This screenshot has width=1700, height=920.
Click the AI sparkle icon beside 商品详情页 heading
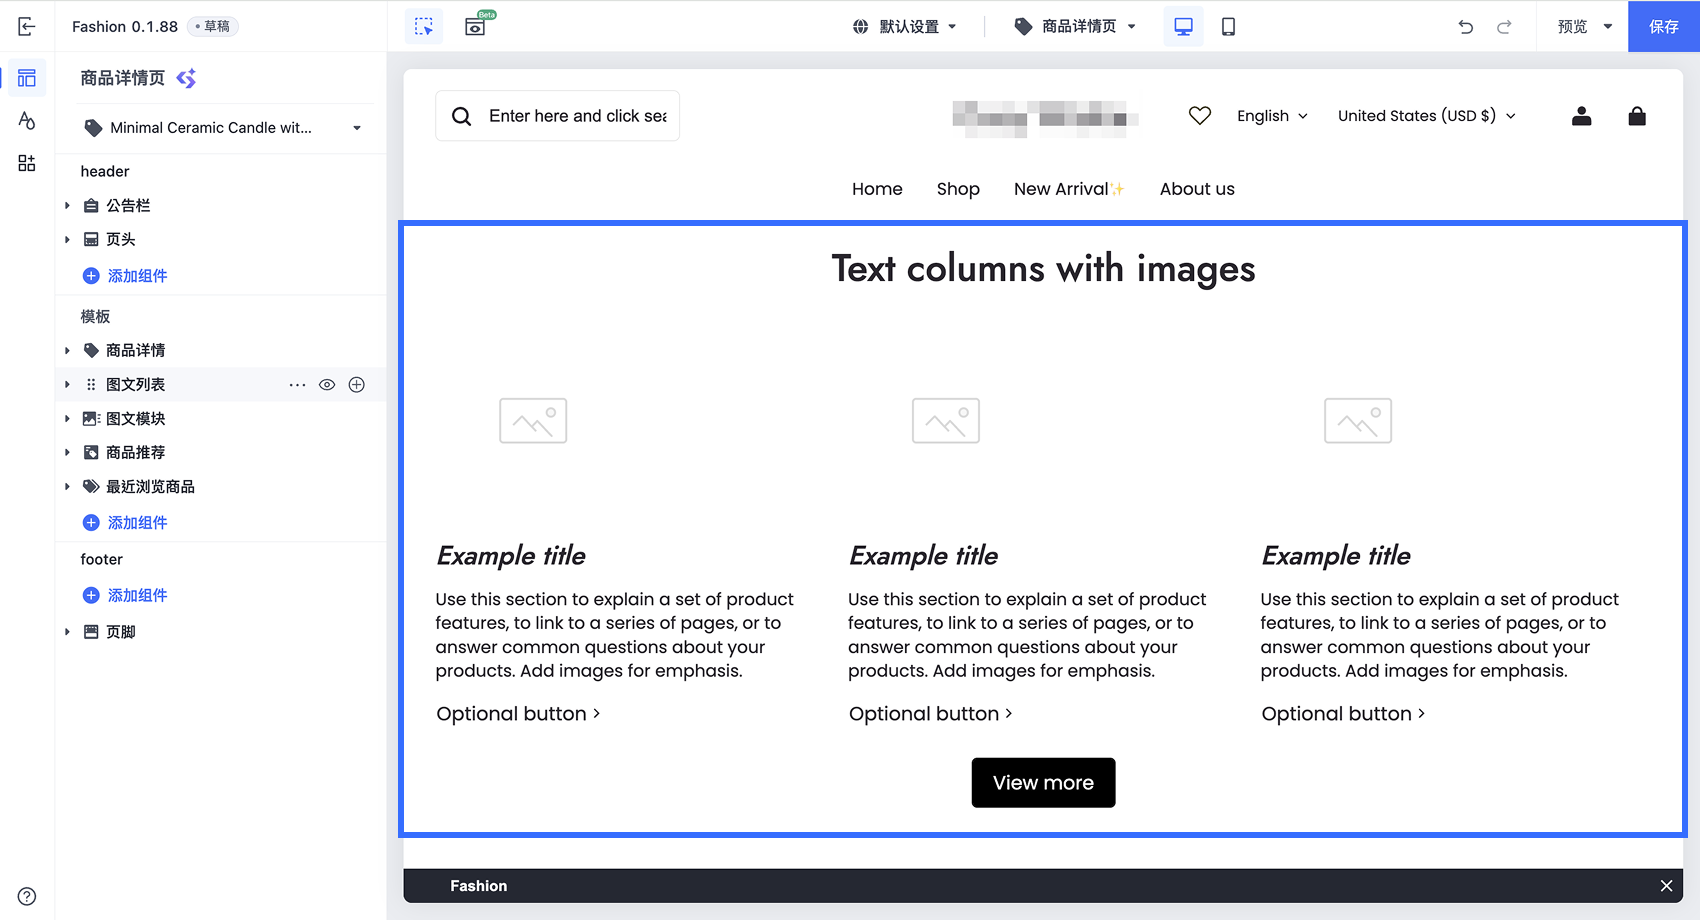click(186, 78)
